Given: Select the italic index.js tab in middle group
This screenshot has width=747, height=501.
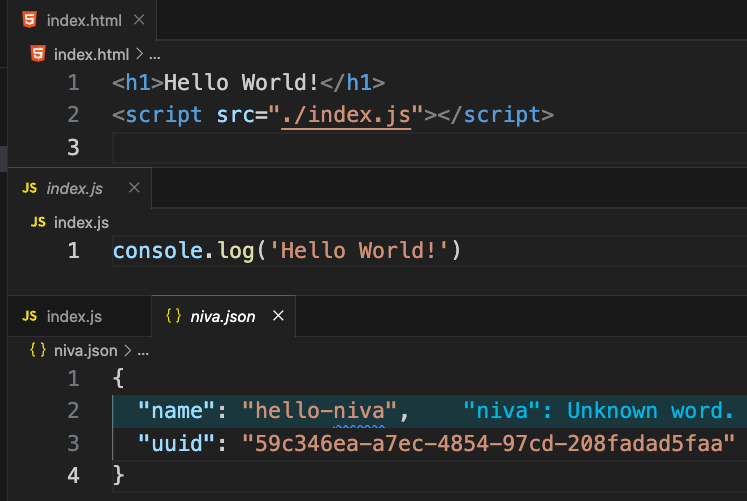Looking at the screenshot, I should point(80,188).
